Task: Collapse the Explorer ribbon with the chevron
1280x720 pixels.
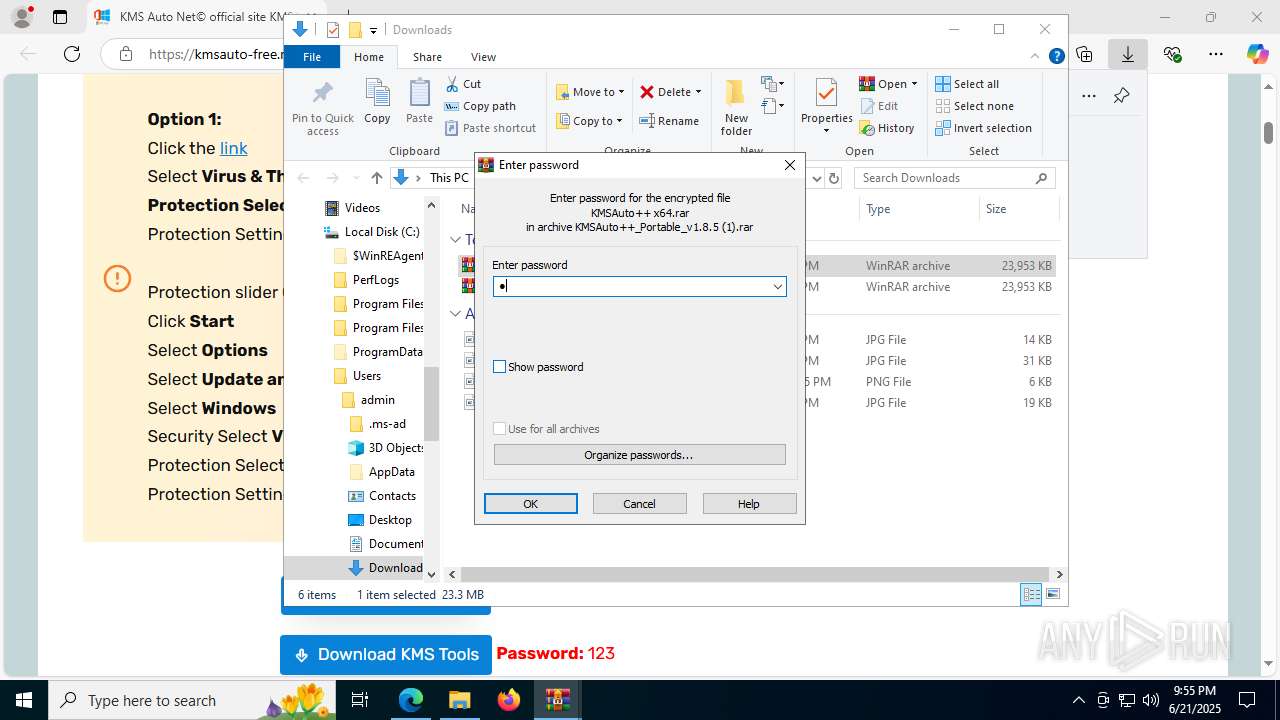Action: pyautogui.click(x=1036, y=57)
